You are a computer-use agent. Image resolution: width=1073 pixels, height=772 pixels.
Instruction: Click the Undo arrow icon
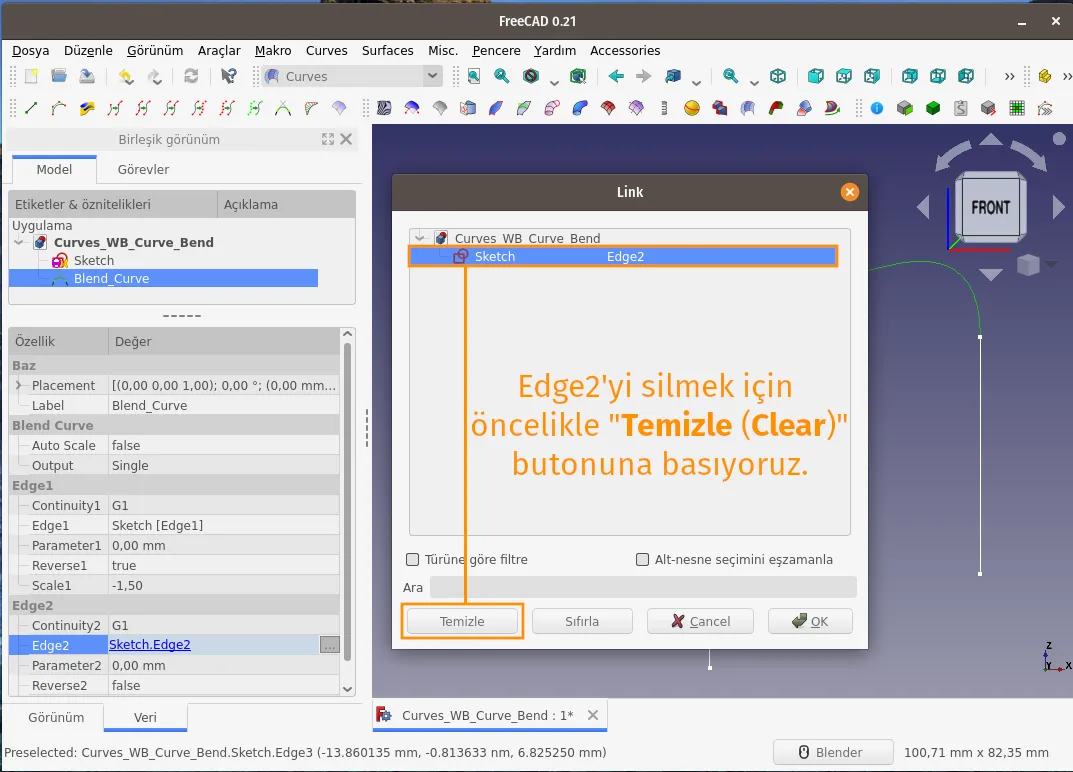[125, 76]
